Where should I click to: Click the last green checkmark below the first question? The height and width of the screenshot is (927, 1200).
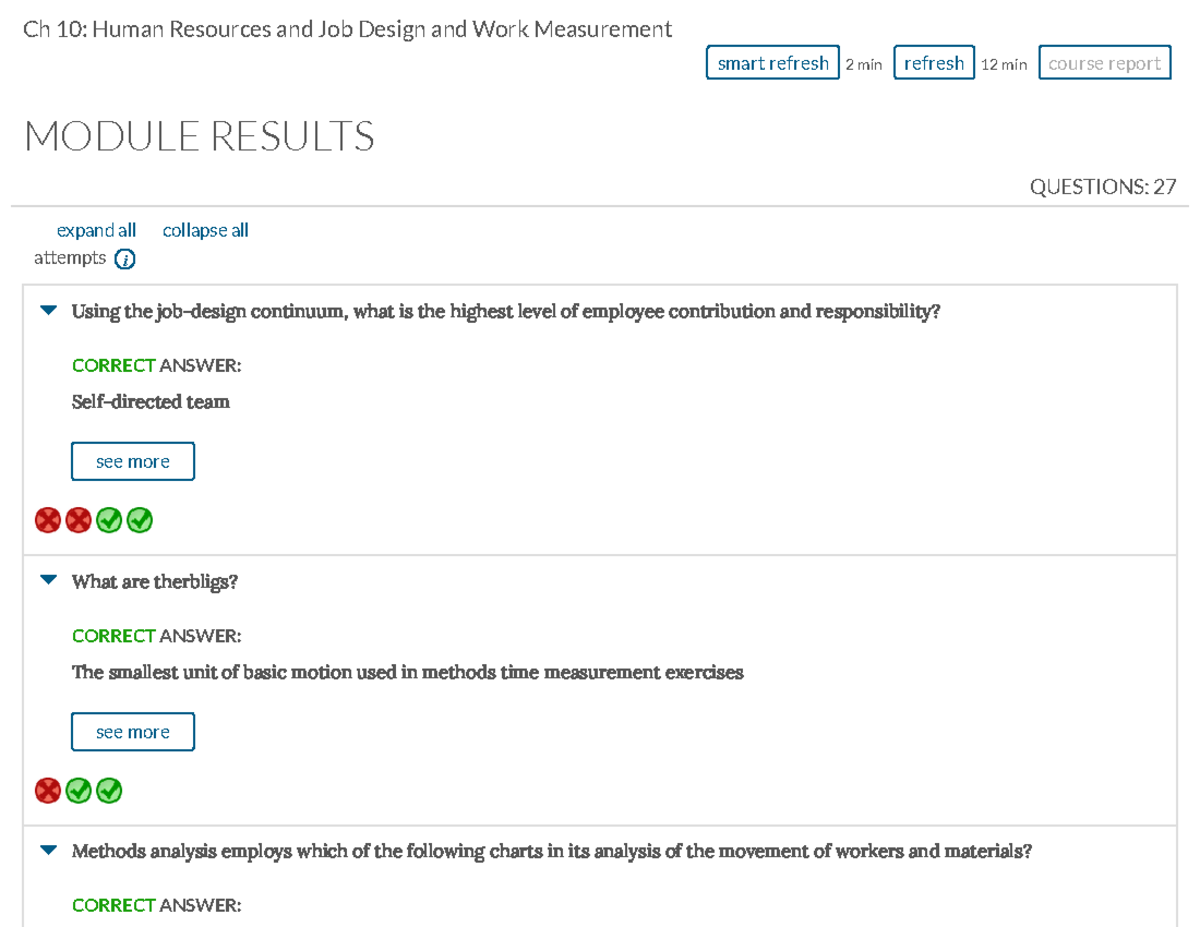tap(139, 520)
